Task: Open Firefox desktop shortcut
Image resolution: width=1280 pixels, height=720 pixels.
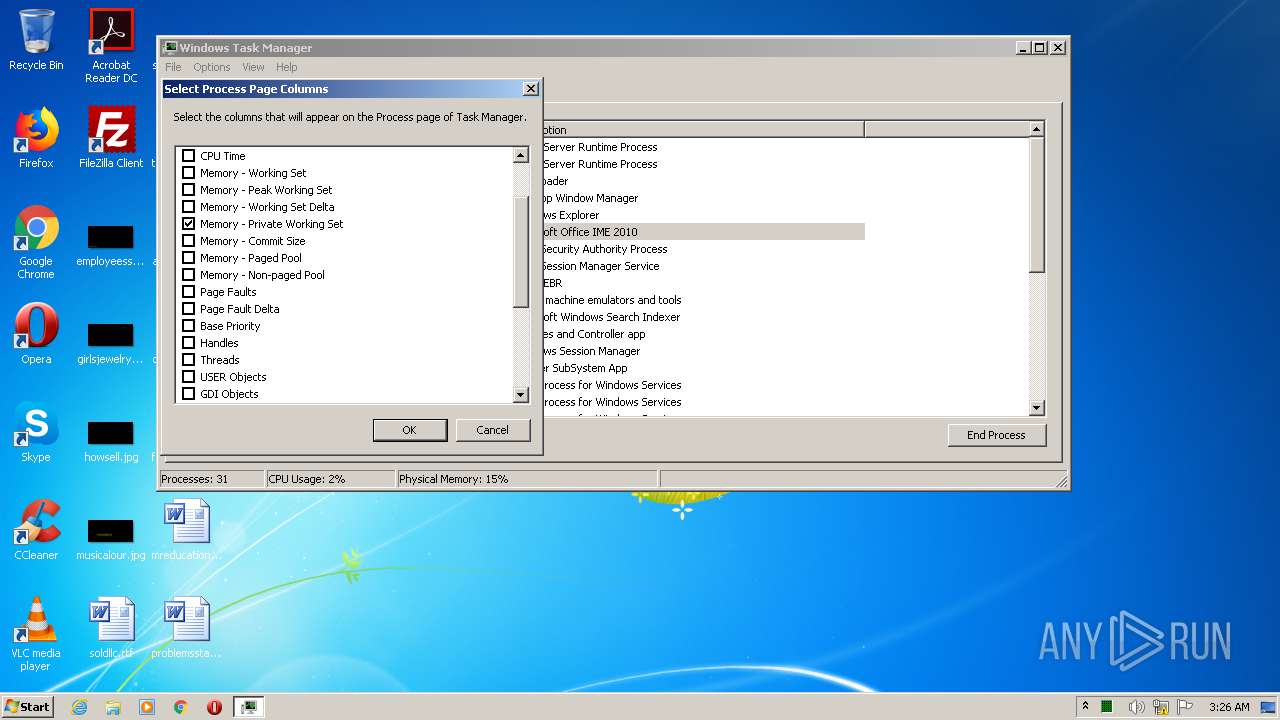Action: [36, 138]
